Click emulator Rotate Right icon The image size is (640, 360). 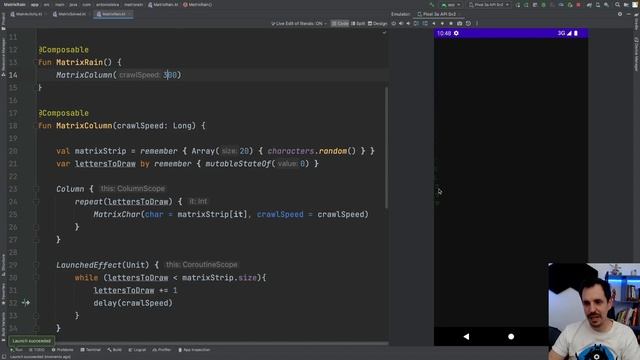pyautogui.click(x=425, y=23)
